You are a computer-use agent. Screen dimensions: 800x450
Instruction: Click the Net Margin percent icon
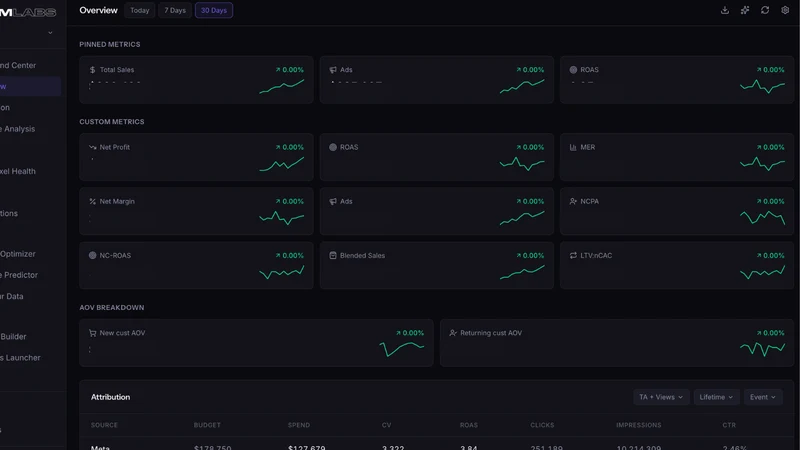92,202
